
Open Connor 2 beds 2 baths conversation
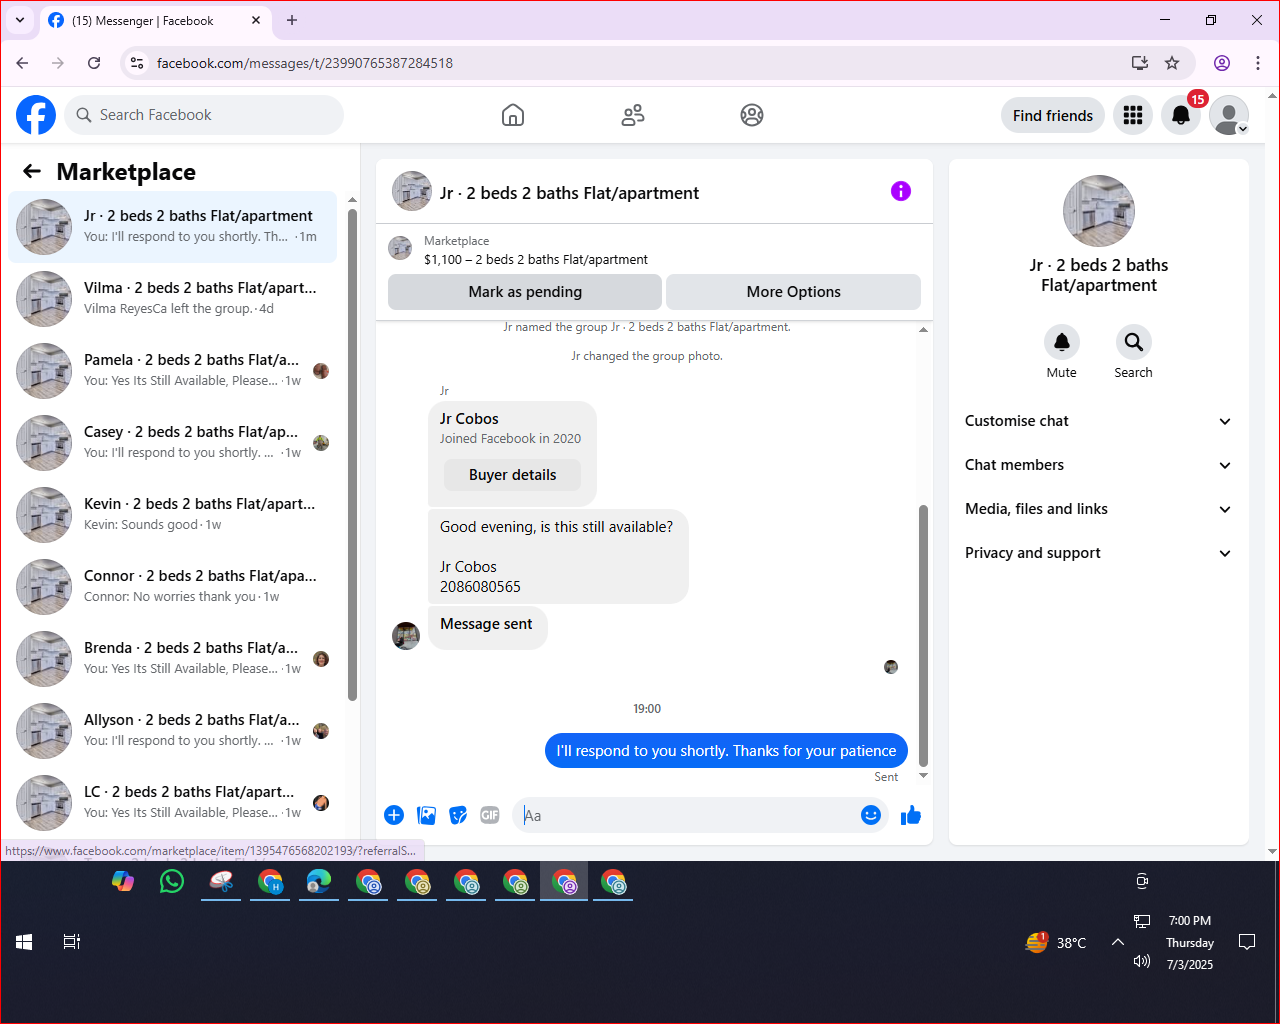coord(173,587)
